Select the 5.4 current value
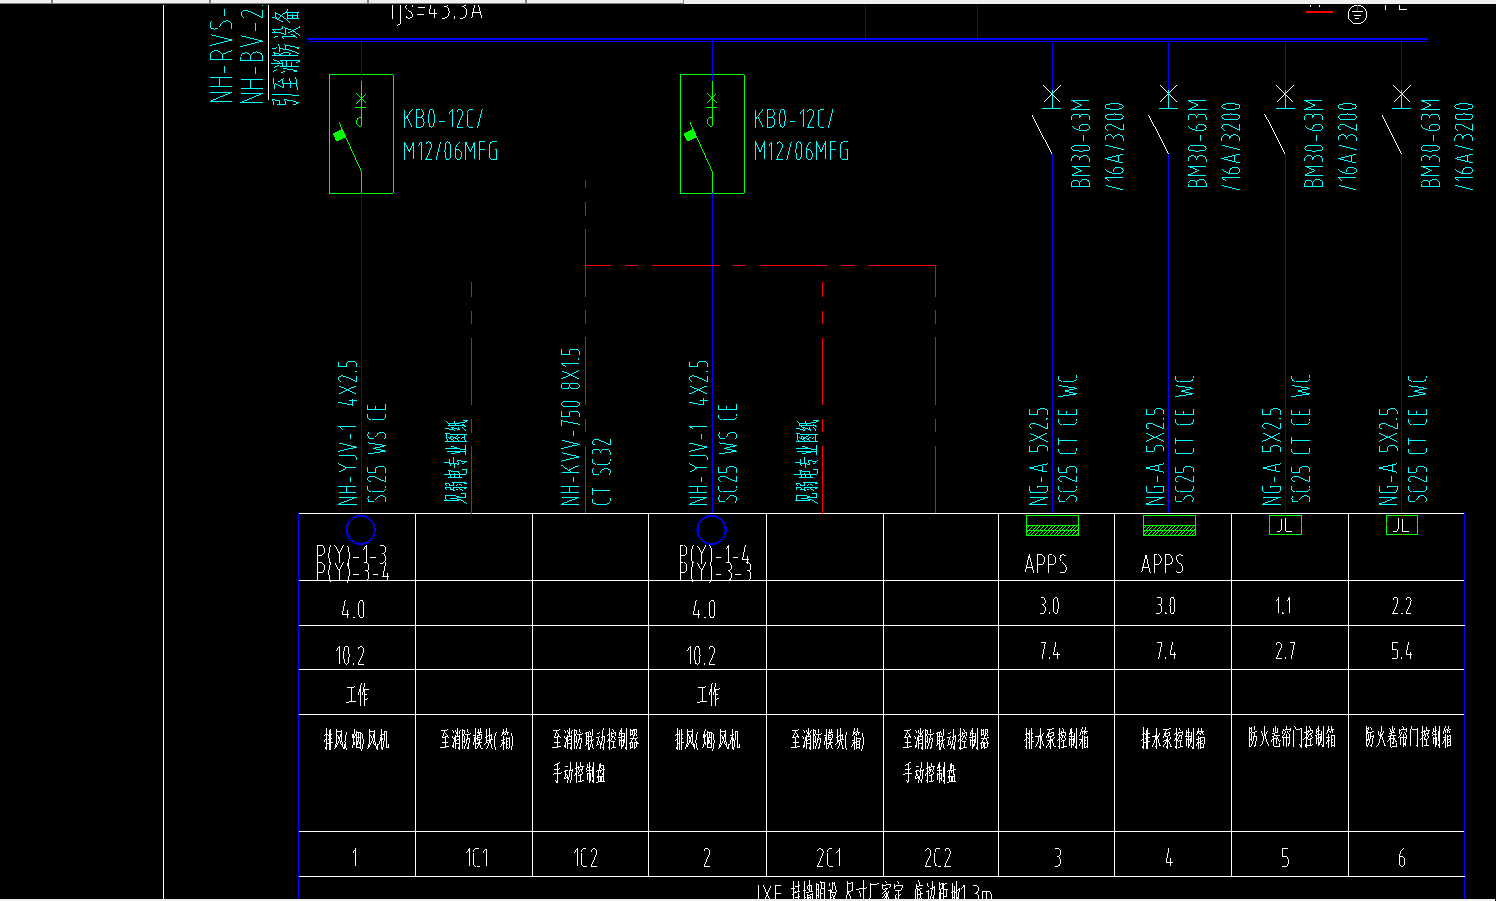Screen dimensions: 1496x901 (1401, 652)
